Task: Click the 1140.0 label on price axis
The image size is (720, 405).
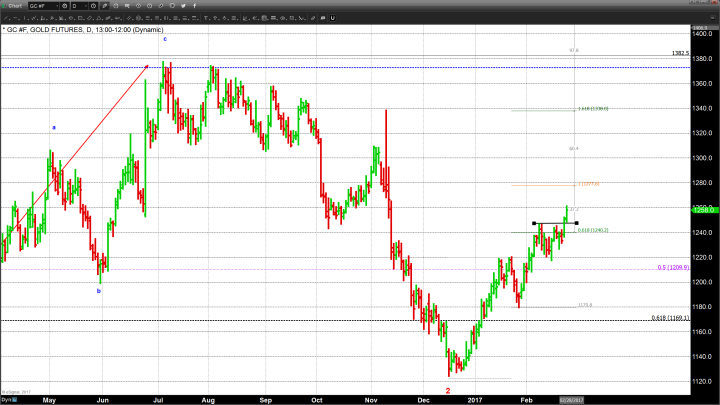Action: (x=703, y=356)
